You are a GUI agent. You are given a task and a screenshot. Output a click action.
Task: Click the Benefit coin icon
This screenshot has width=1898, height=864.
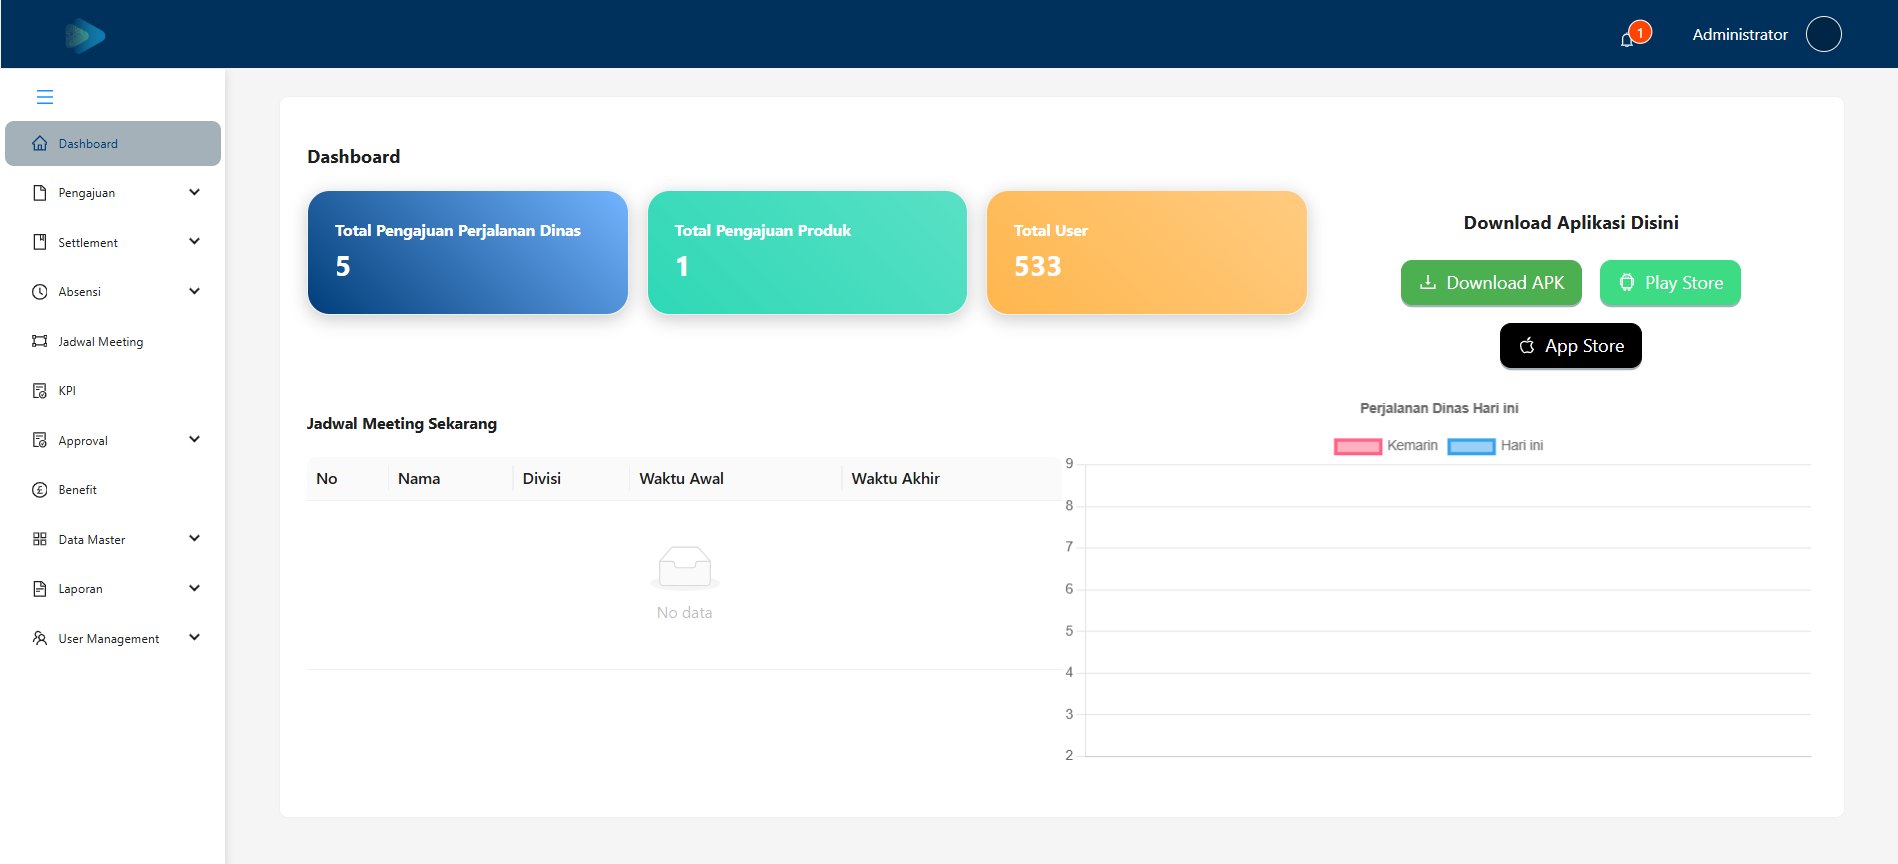(40, 490)
